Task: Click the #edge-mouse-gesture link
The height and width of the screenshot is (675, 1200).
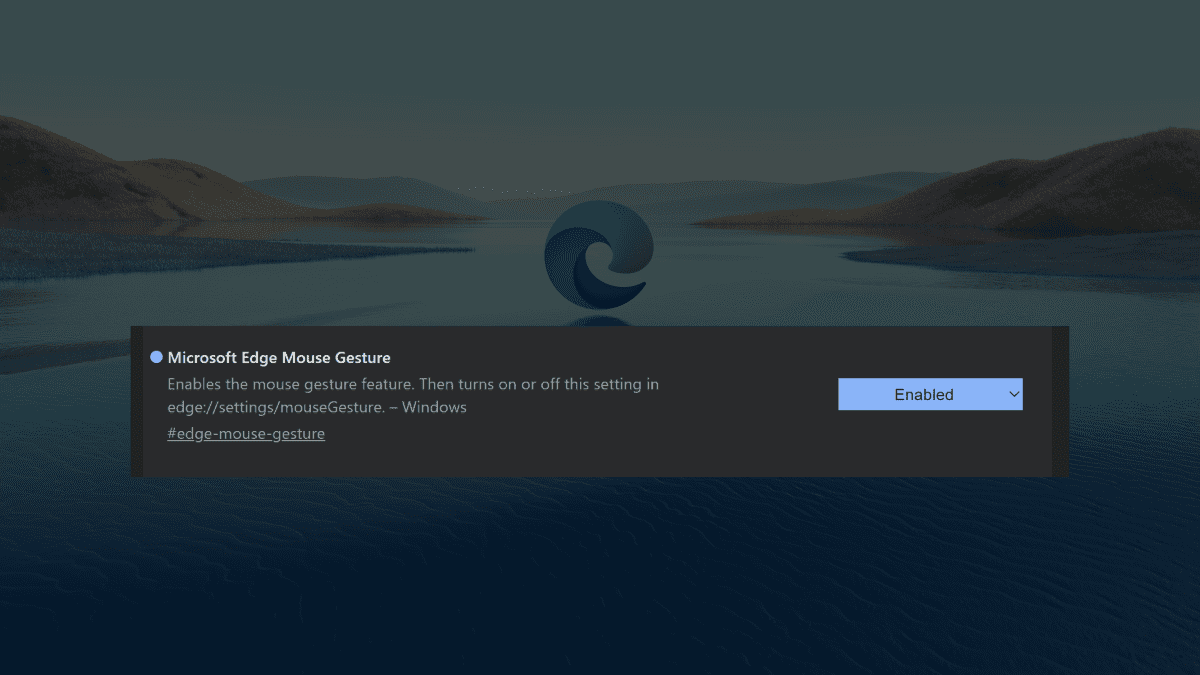Action: pyautogui.click(x=246, y=434)
